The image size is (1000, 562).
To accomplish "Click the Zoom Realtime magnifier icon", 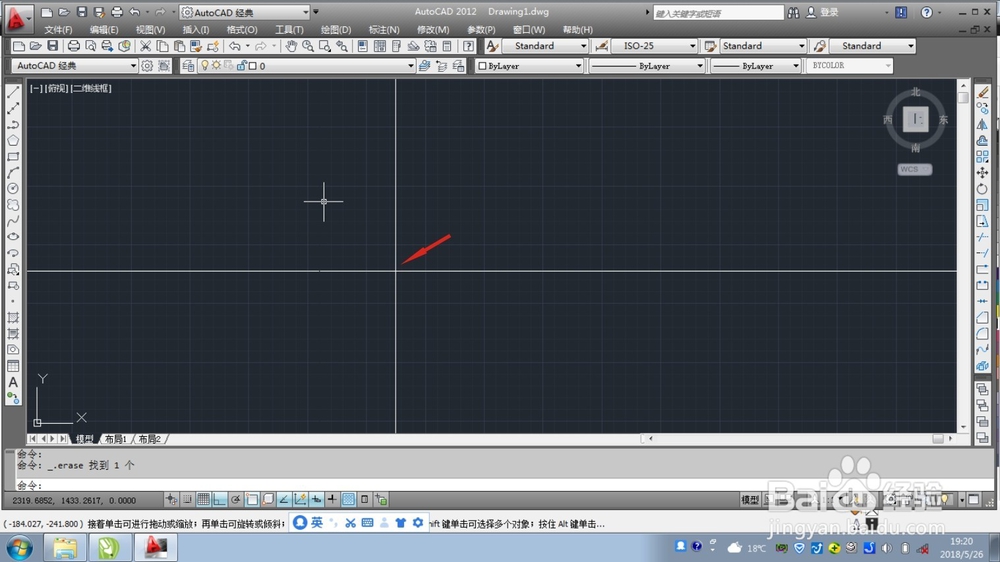I will point(307,46).
